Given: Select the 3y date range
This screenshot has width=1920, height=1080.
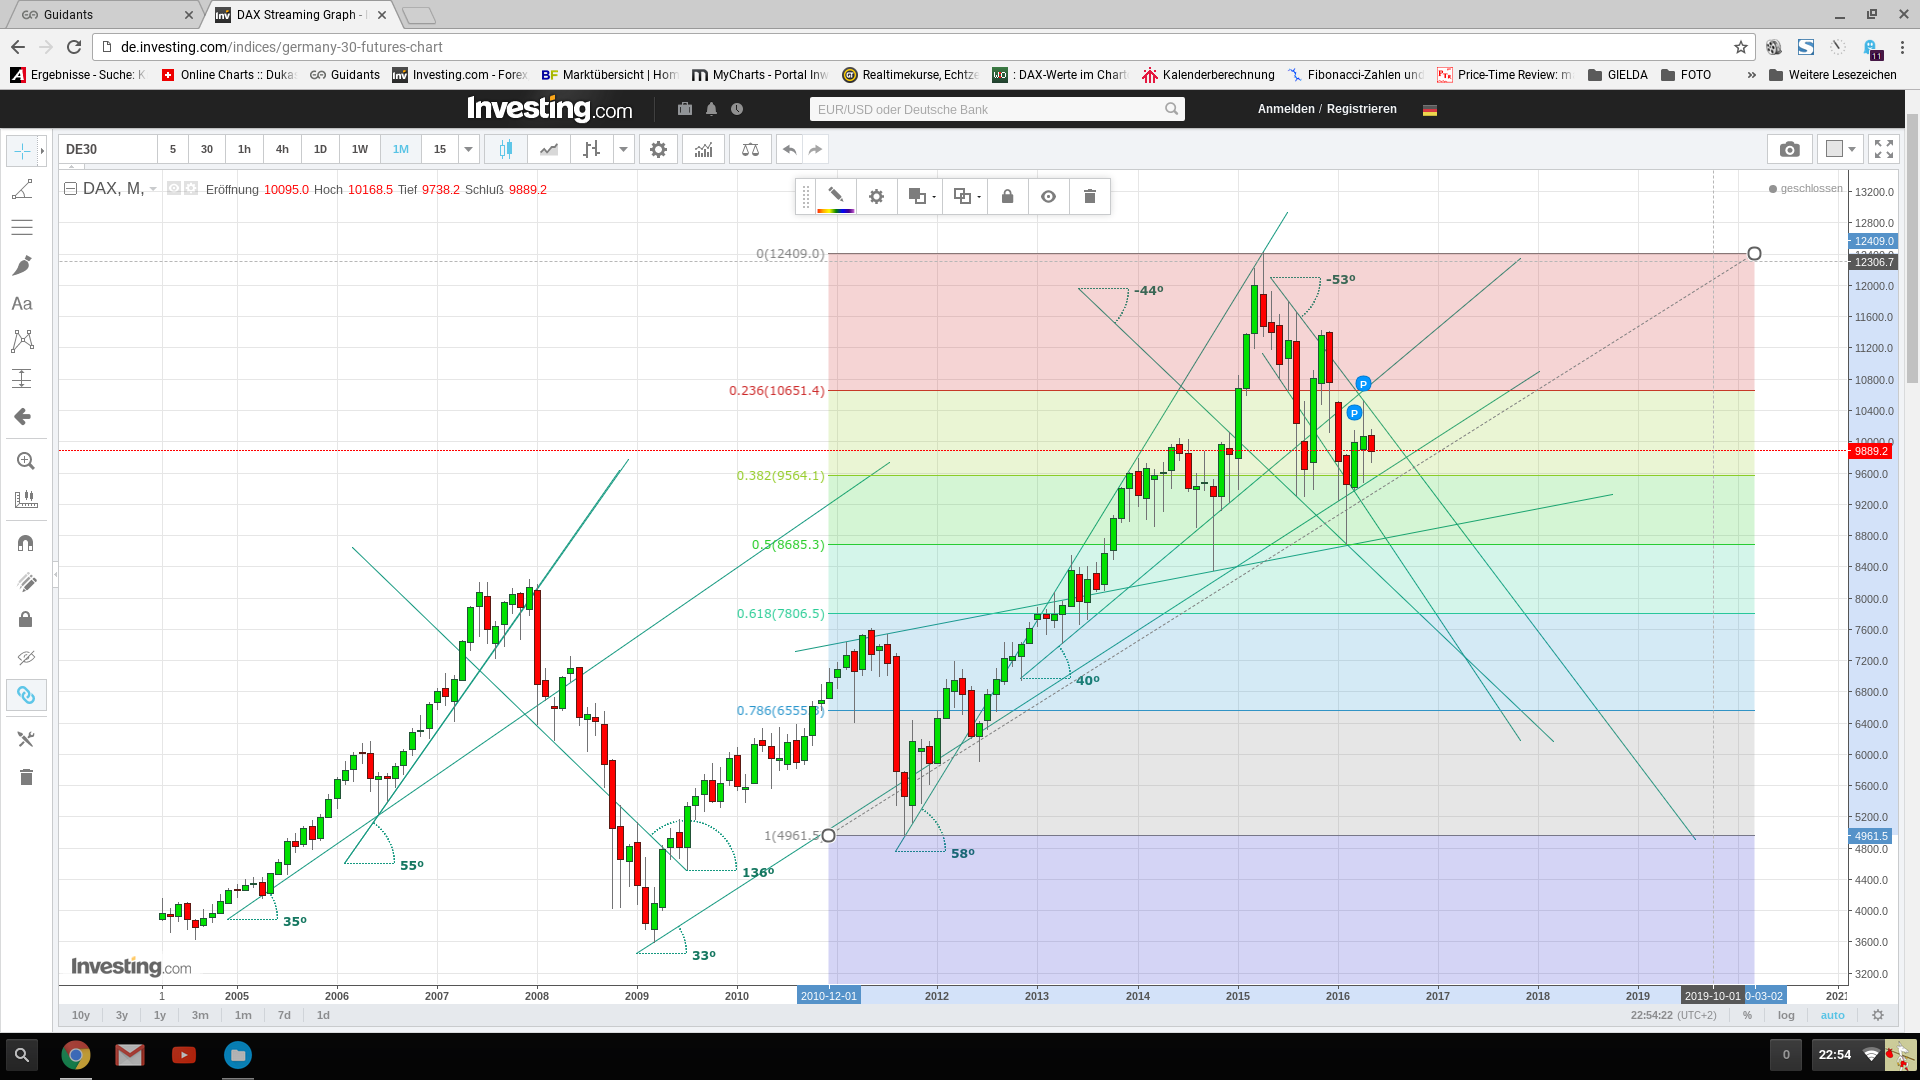Looking at the screenshot, I should pyautogui.click(x=122, y=1015).
